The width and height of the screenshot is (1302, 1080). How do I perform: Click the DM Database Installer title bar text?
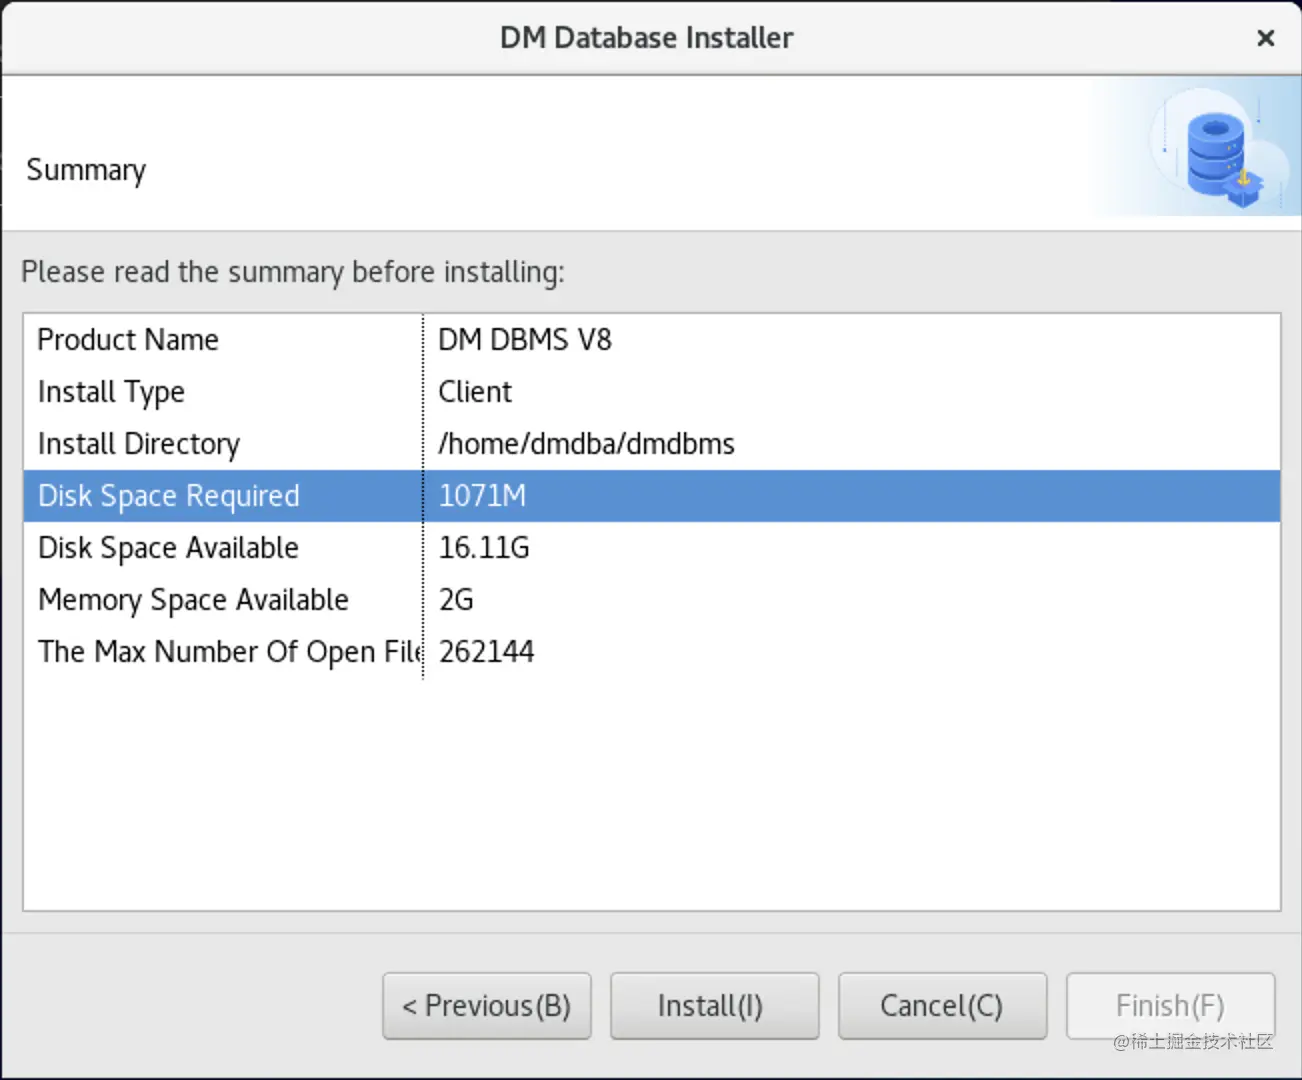click(x=646, y=38)
